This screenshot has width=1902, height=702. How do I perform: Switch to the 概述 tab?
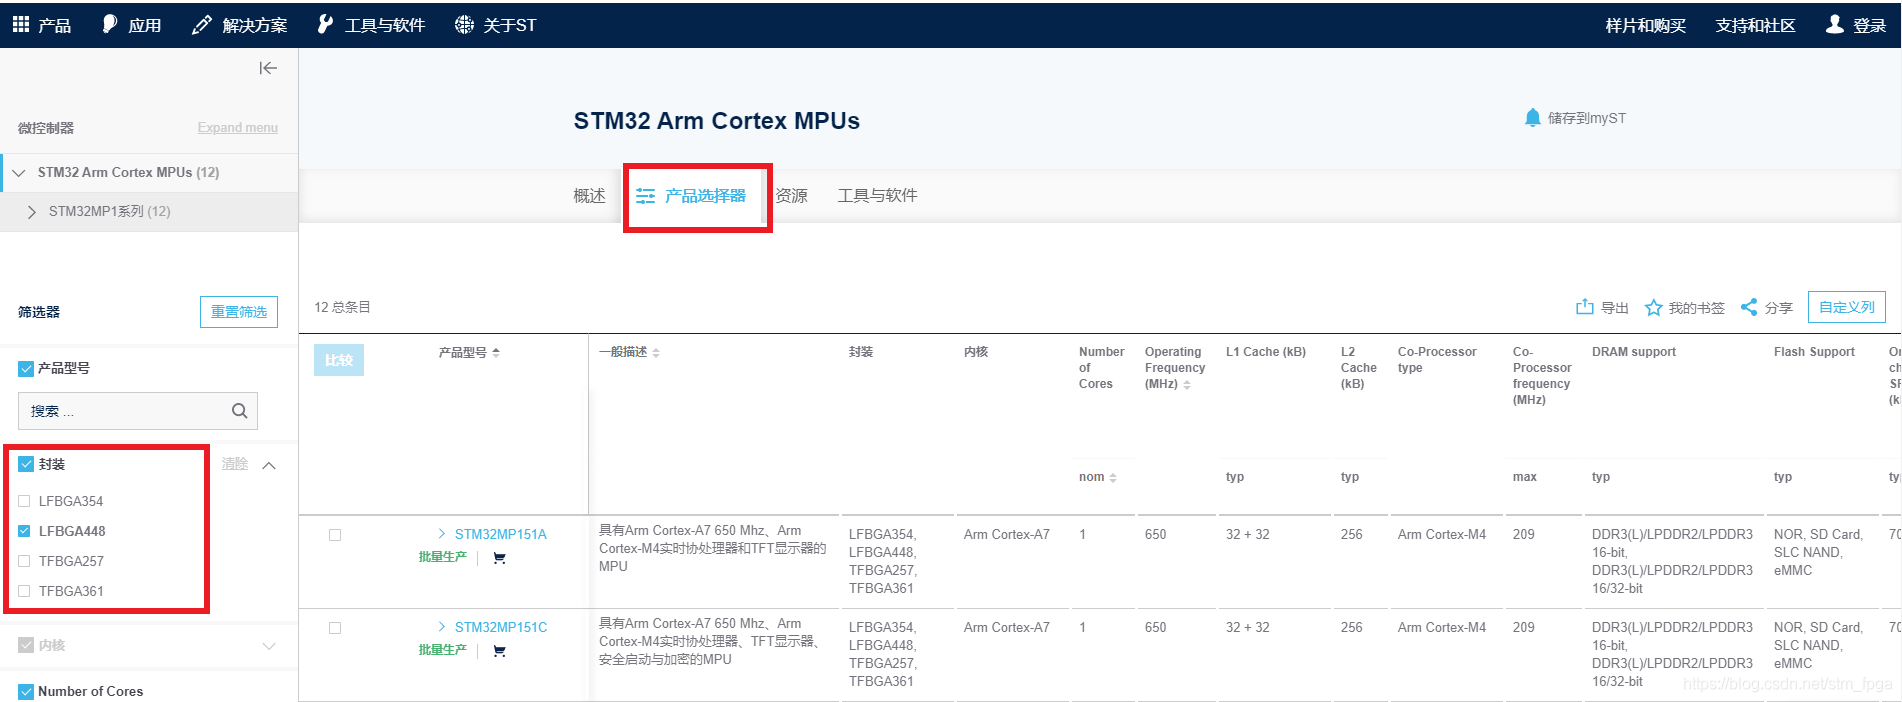coord(589,196)
